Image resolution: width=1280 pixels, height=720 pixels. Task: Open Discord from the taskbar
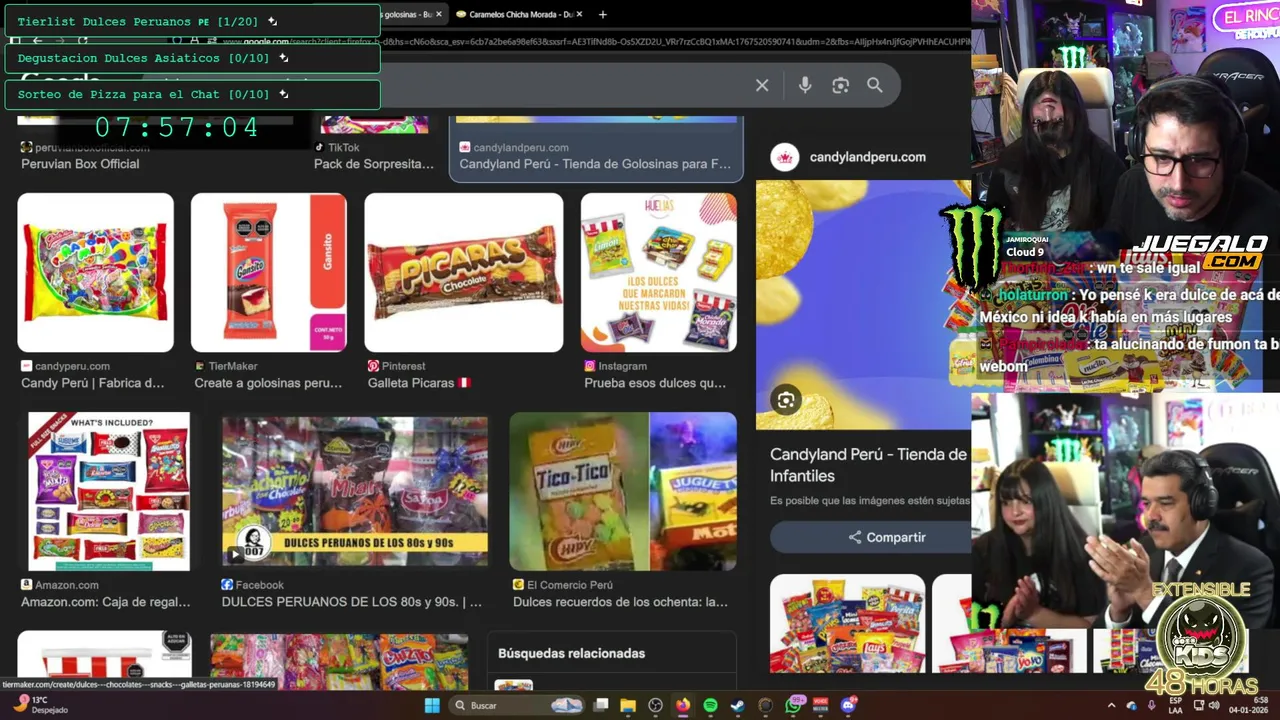(849, 705)
